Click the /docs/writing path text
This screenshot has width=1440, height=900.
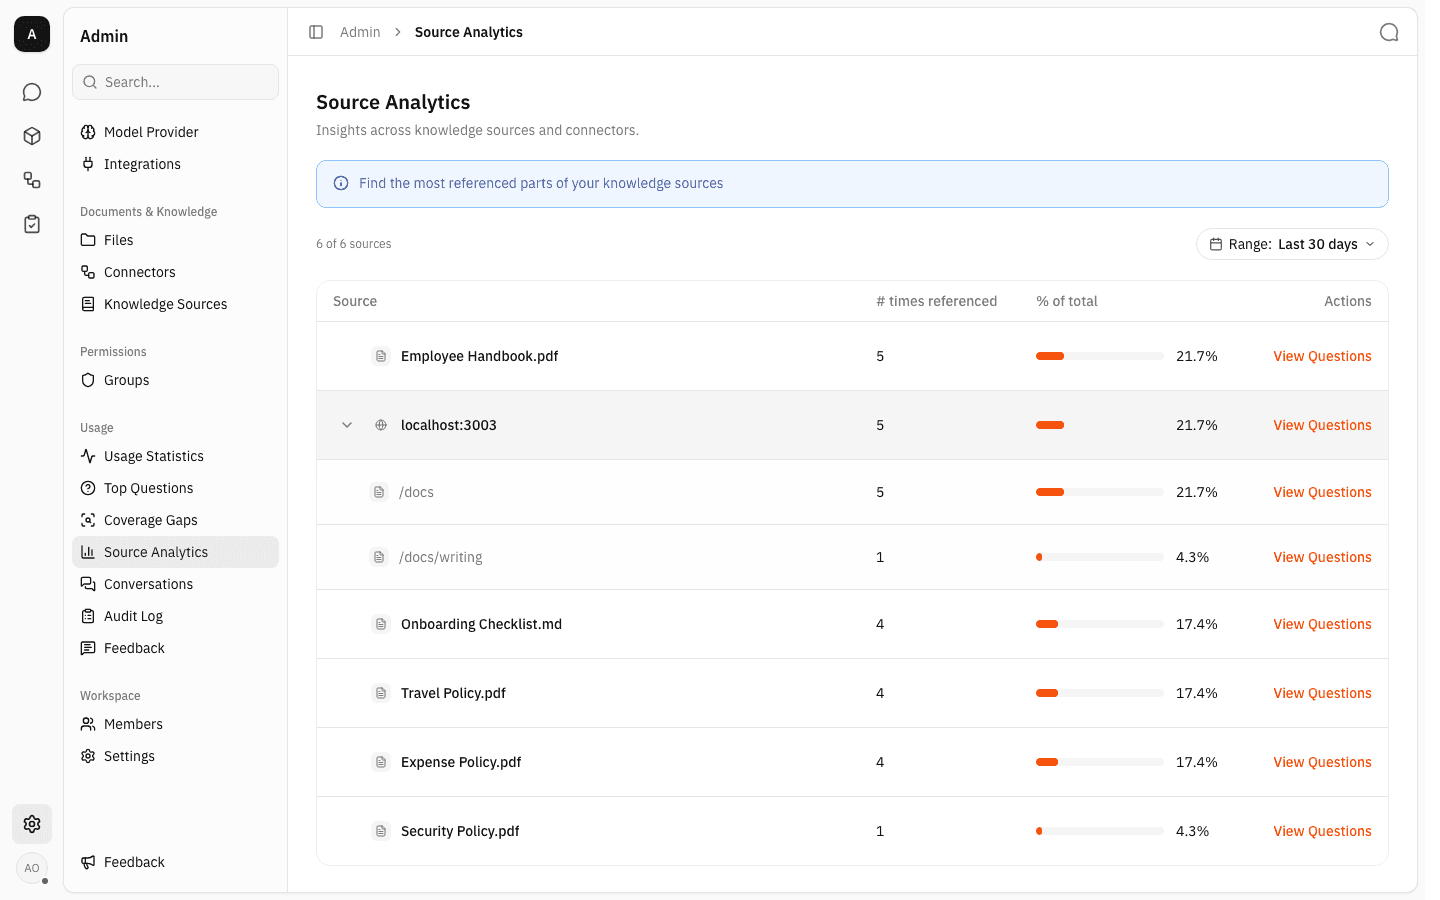[x=440, y=557]
